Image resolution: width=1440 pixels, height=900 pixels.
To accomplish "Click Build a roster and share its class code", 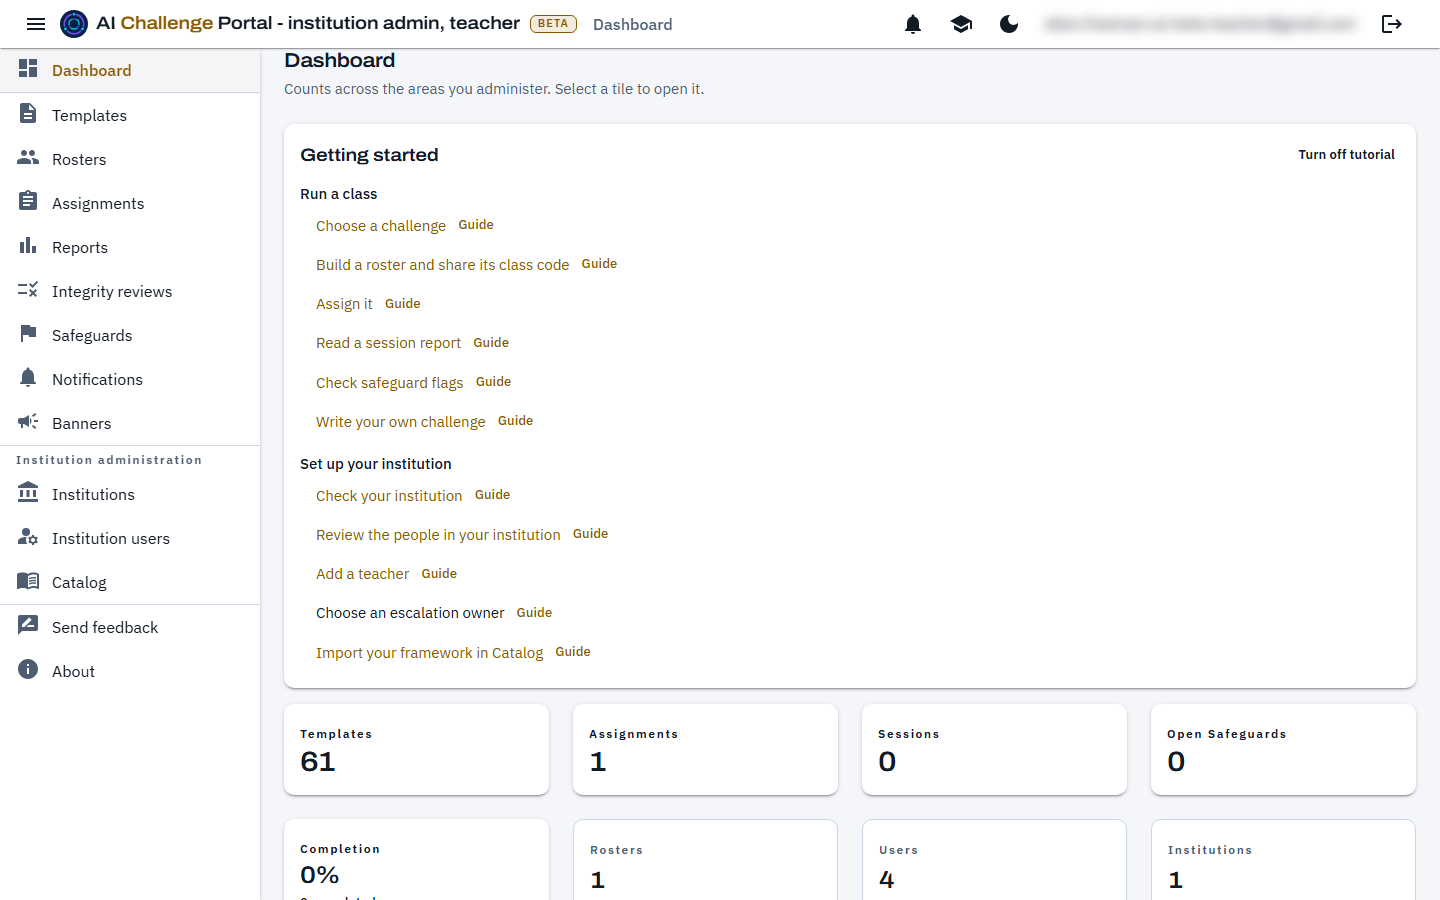I will coord(442,265).
